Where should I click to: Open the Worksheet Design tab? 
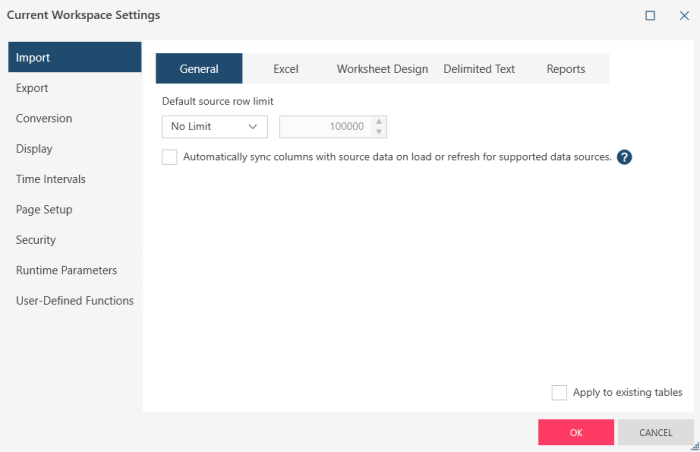382,69
